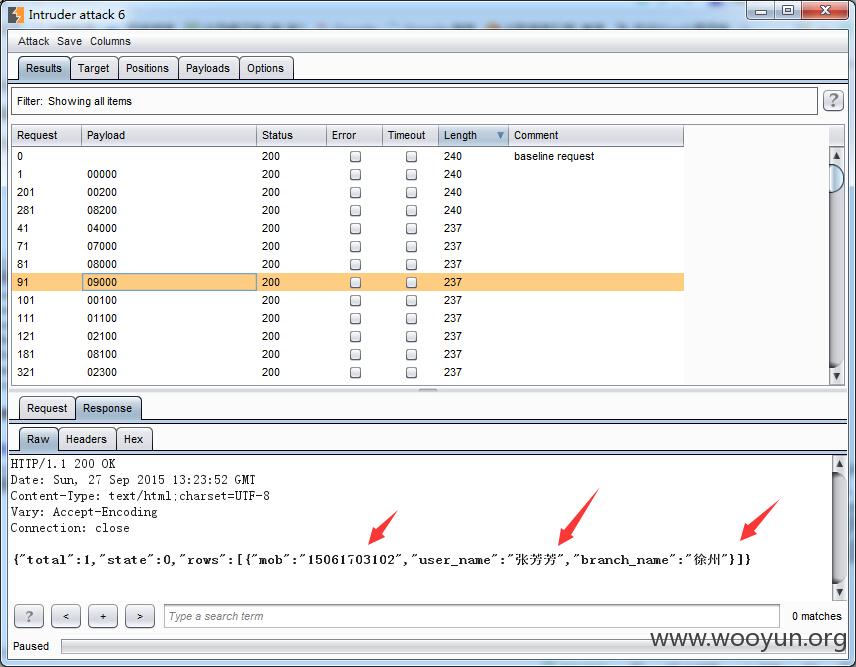Click the Filter: Showing all items bar
The image size is (856, 667).
[x=414, y=101]
